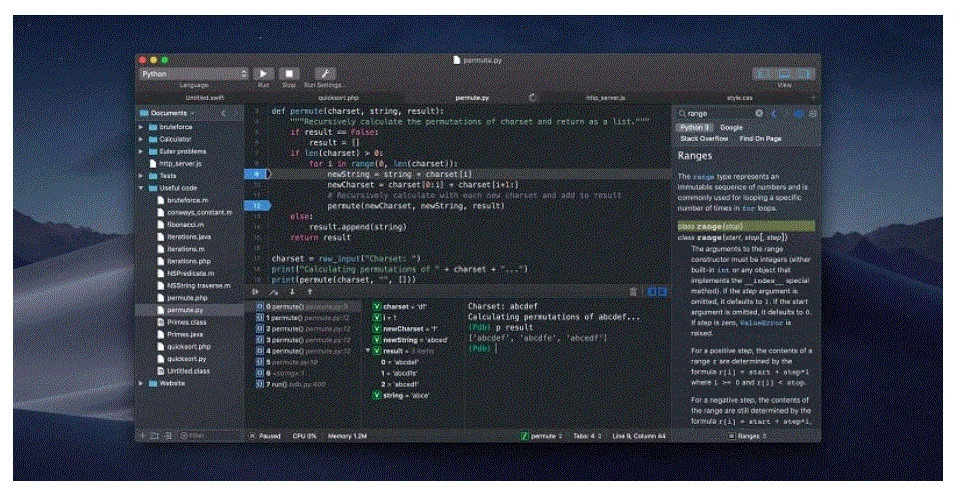Select stack frame 7 run()
Image resolution: width=956 pixels, height=495 pixels.
point(291,385)
